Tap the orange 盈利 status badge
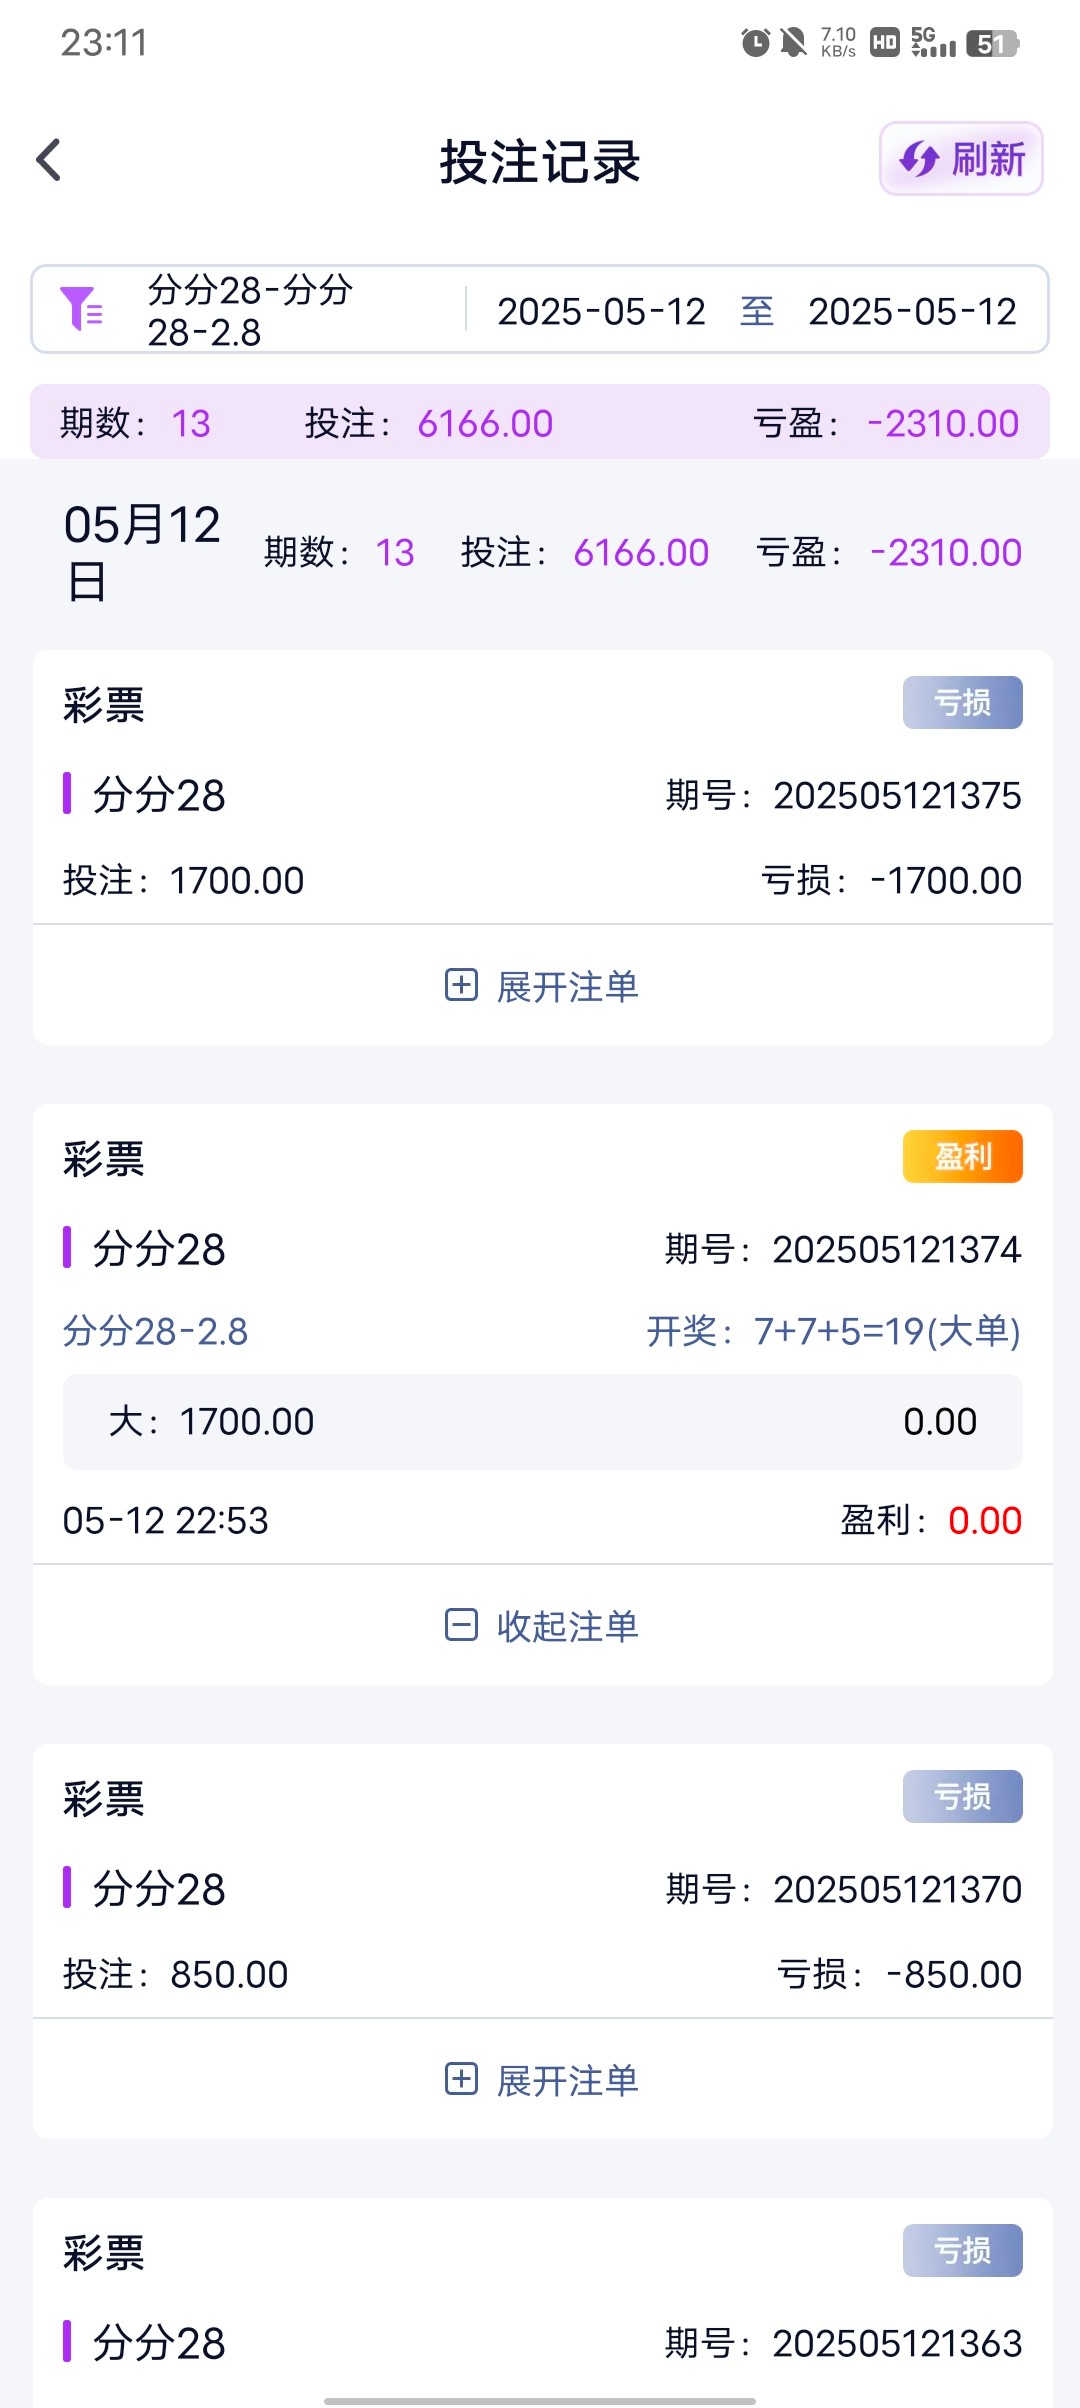The width and height of the screenshot is (1080, 2408). click(x=962, y=1157)
